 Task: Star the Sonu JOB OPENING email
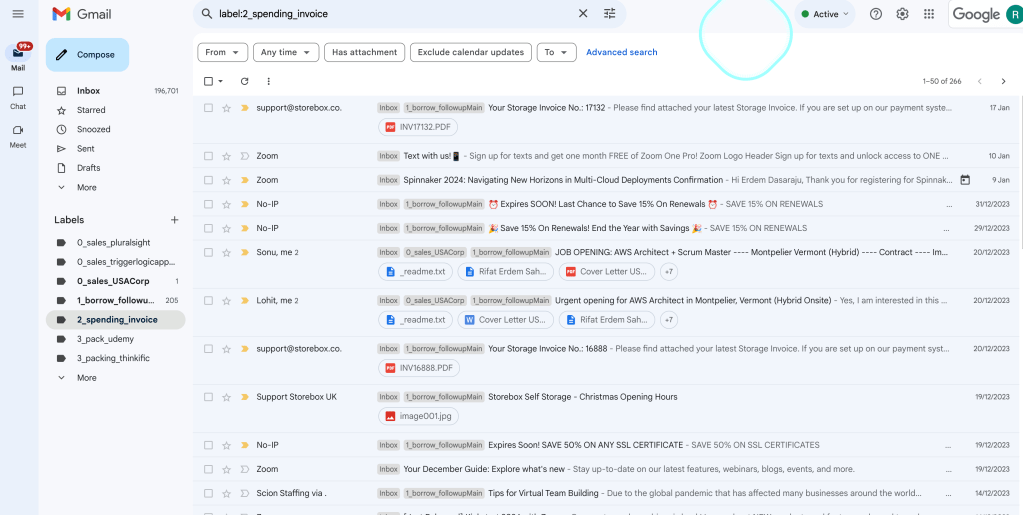226,252
